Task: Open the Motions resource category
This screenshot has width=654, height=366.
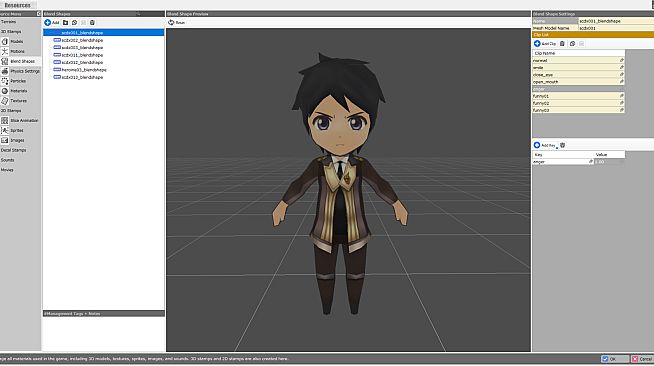Action: [x=20, y=51]
